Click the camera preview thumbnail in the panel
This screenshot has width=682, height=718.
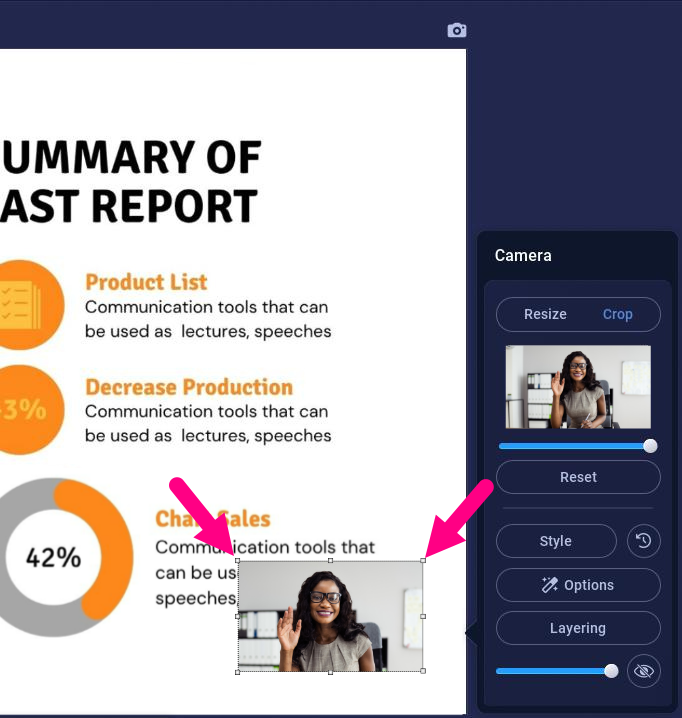click(x=578, y=387)
